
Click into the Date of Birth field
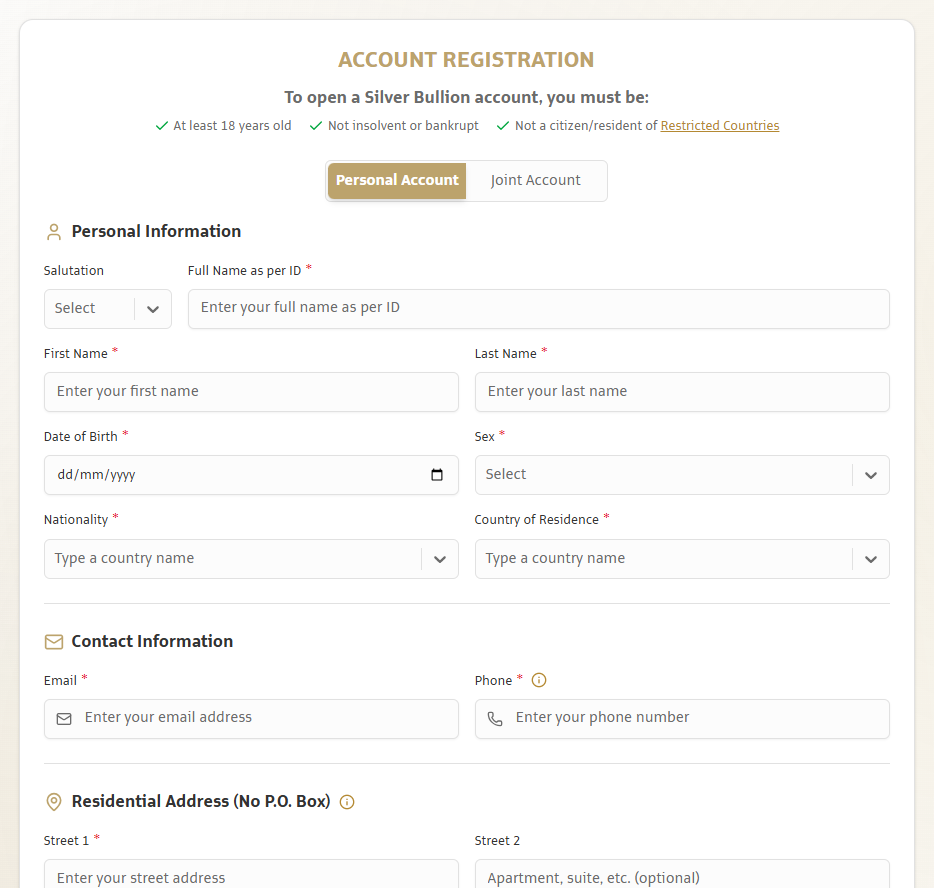(x=251, y=475)
